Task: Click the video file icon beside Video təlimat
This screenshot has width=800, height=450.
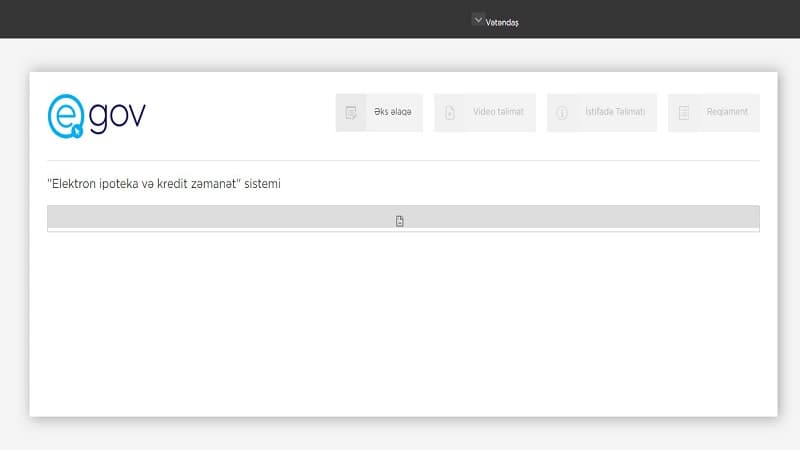Action: click(449, 113)
